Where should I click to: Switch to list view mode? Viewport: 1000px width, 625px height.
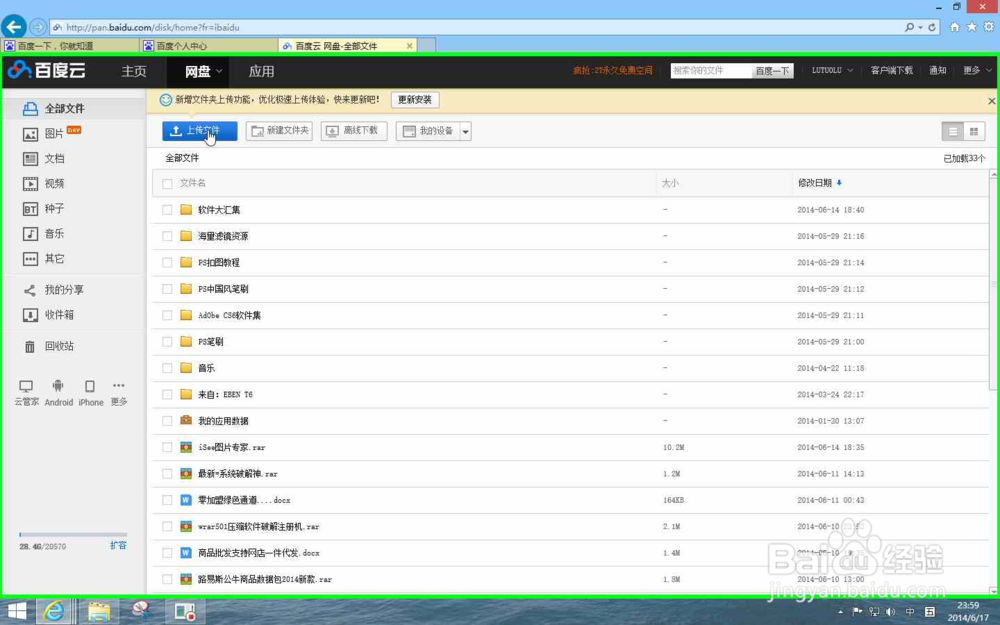point(953,131)
